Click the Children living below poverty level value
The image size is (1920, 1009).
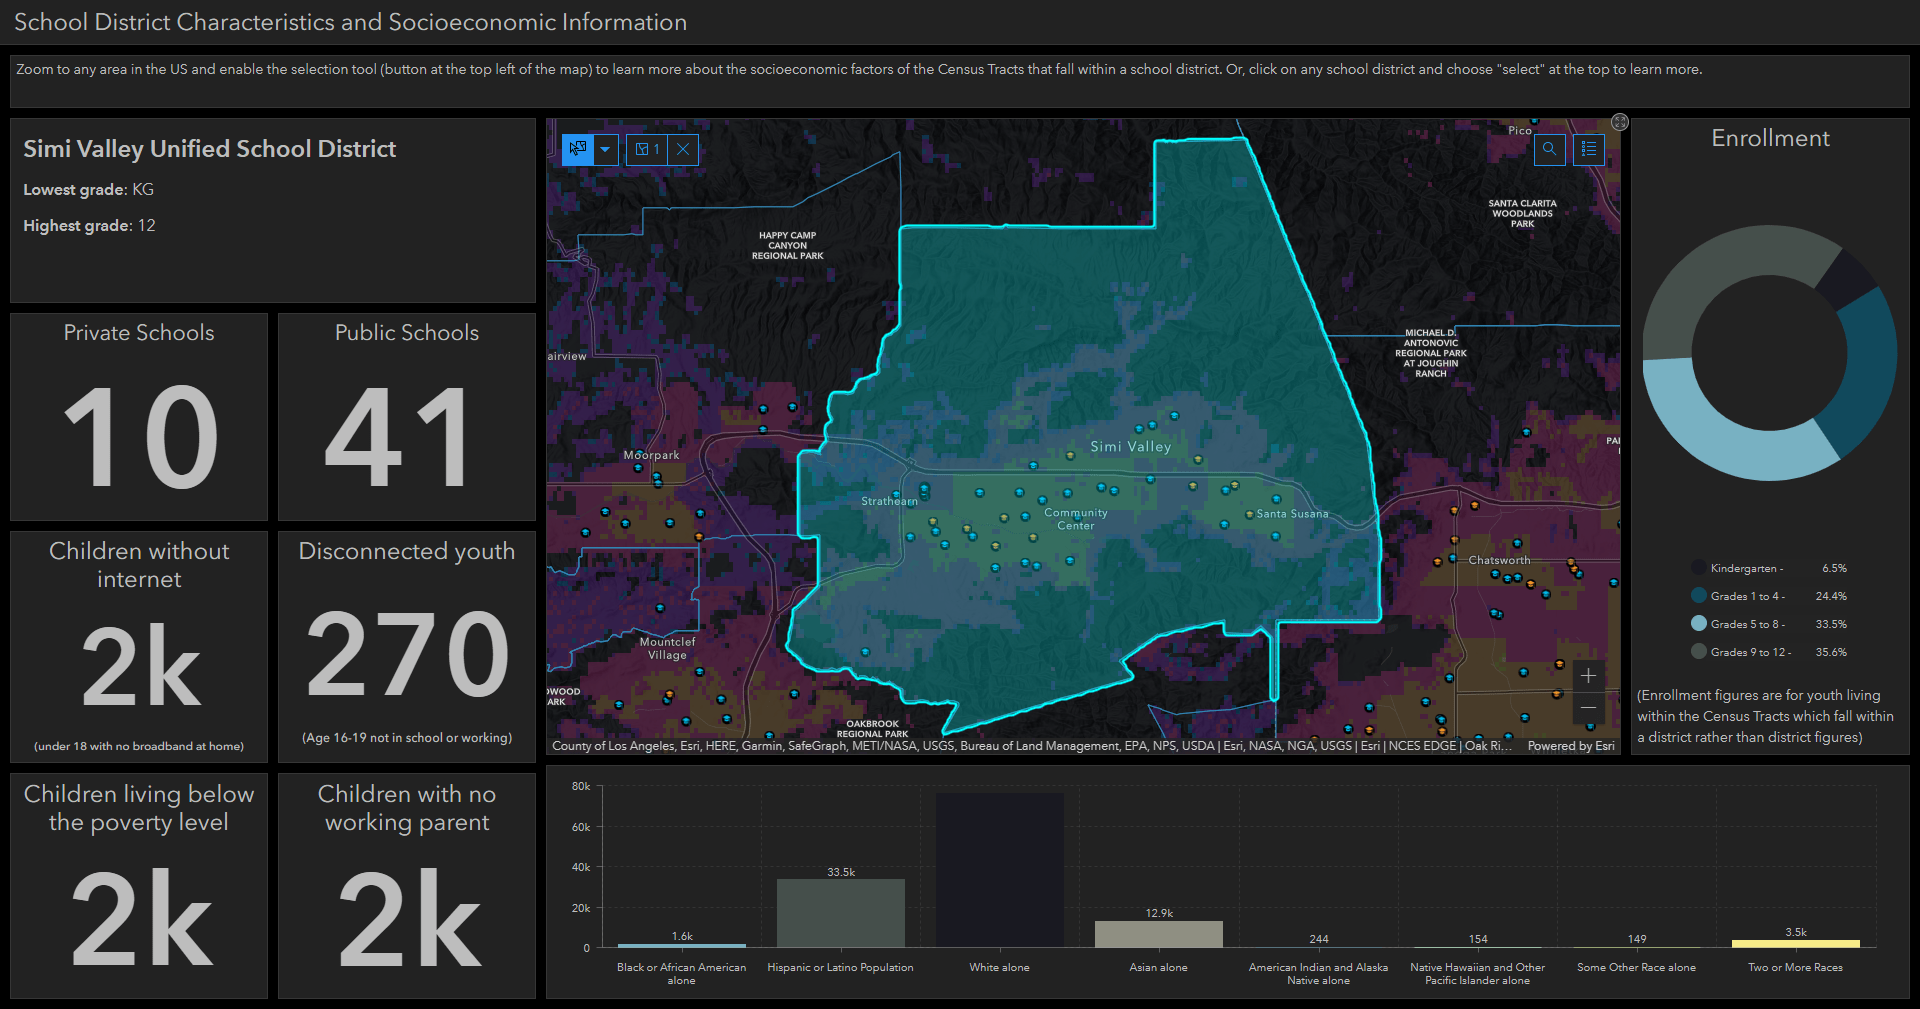[x=141, y=918]
